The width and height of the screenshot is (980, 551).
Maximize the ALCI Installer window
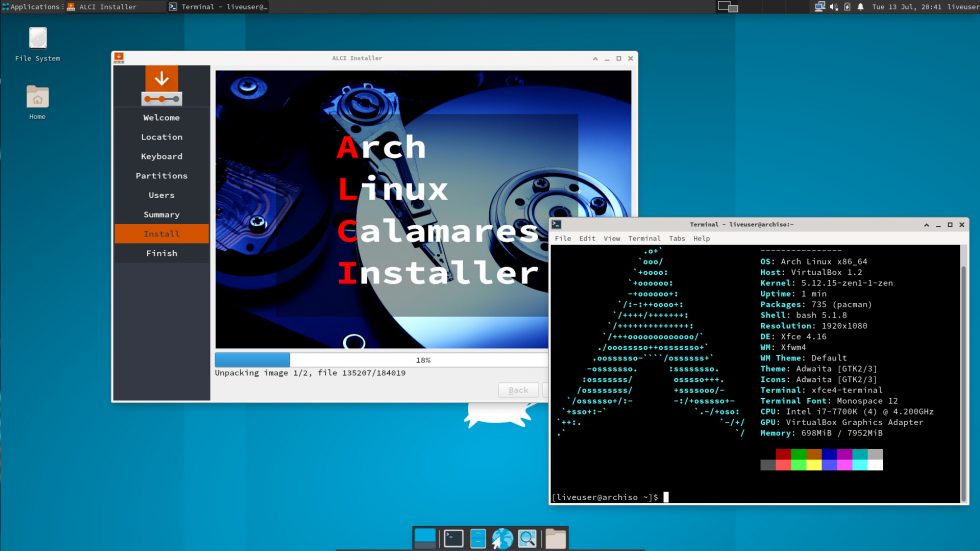(x=619, y=58)
